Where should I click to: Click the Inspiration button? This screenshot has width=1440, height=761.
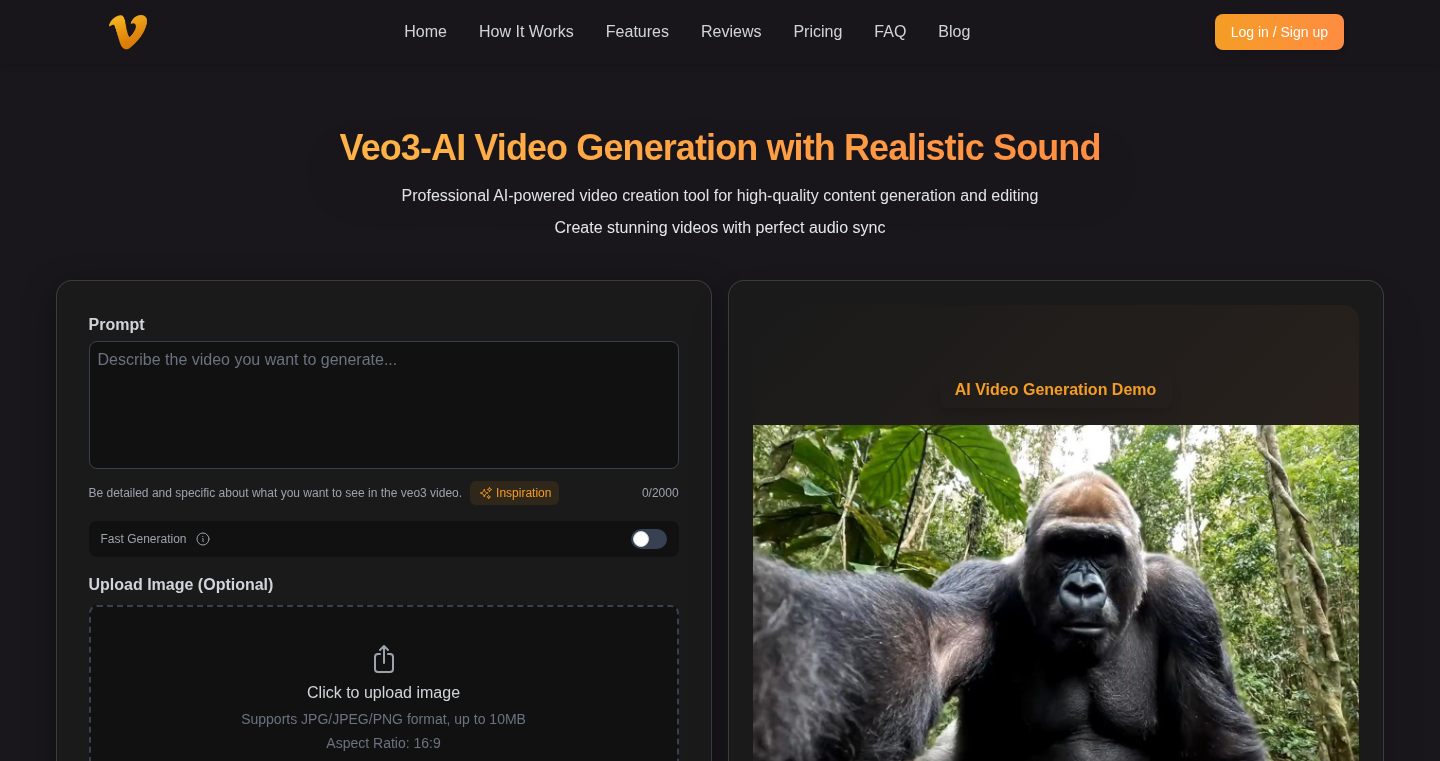point(515,493)
